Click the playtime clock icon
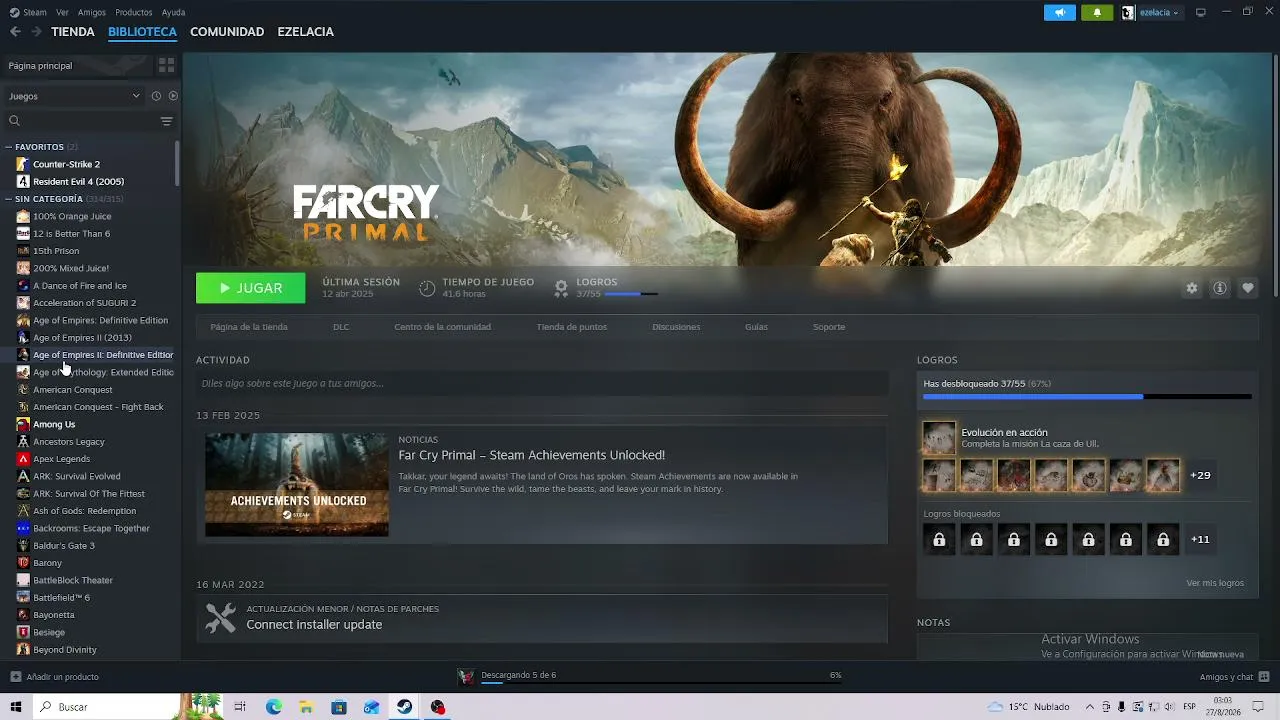Image resolution: width=1280 pixels, height=720 pixels. (427, 288)
